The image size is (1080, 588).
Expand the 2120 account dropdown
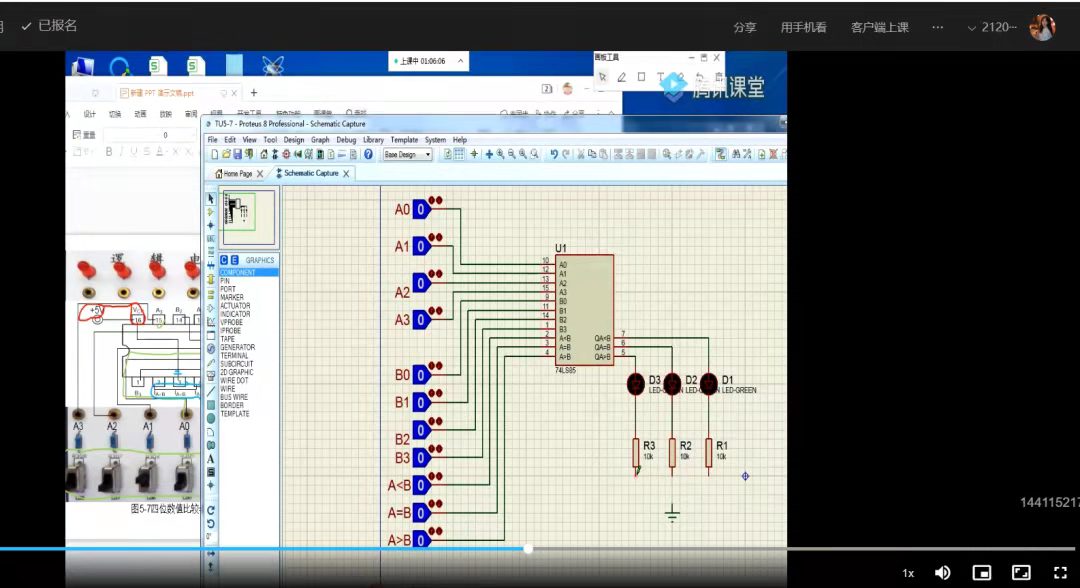992,27
